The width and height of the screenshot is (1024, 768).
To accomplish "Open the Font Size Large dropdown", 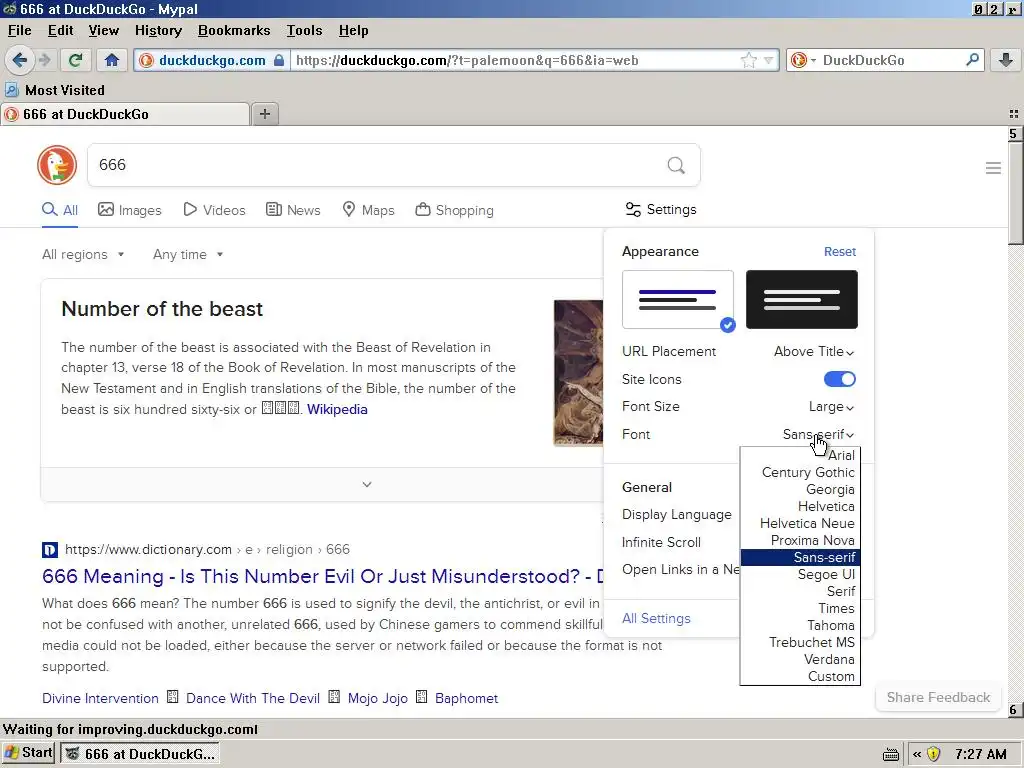I will tap(831, 406).
